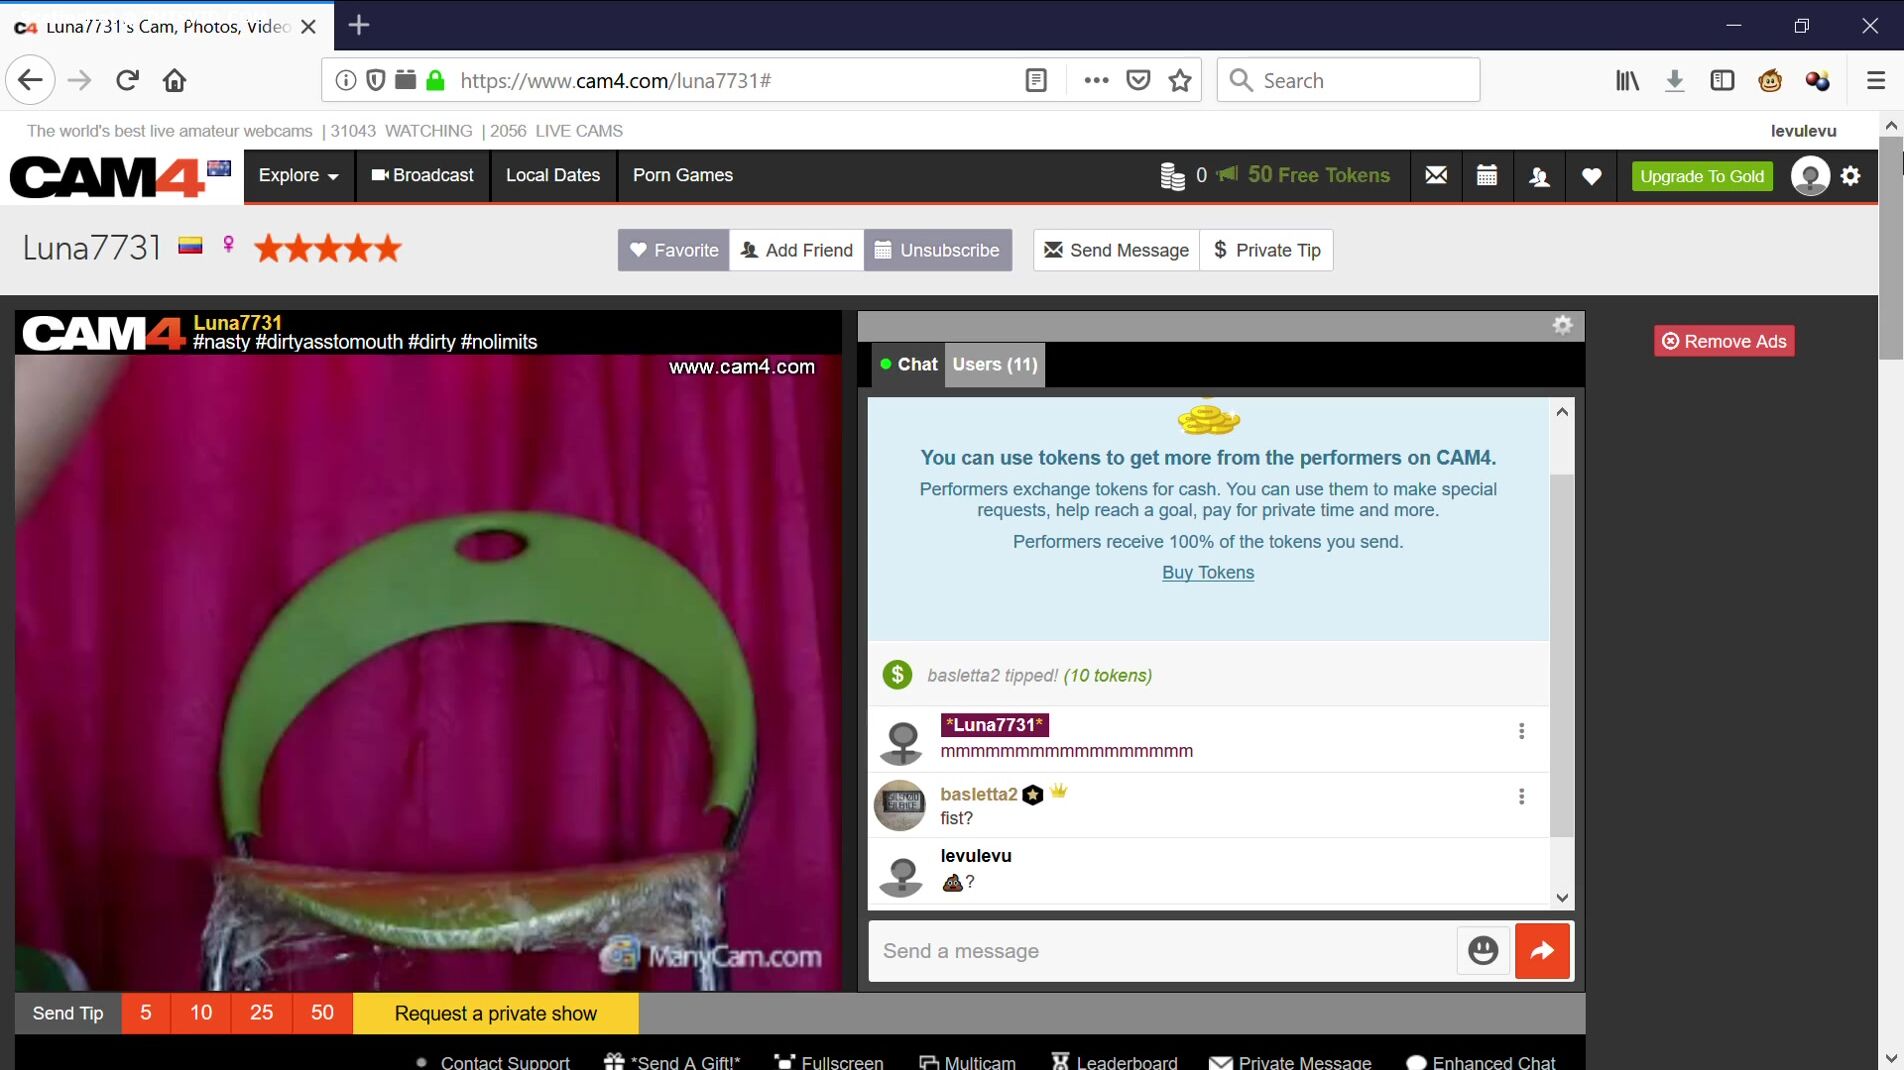Open chat settings gear above the chat
Screen dimensions: 1904x1070
(1562, 325)
